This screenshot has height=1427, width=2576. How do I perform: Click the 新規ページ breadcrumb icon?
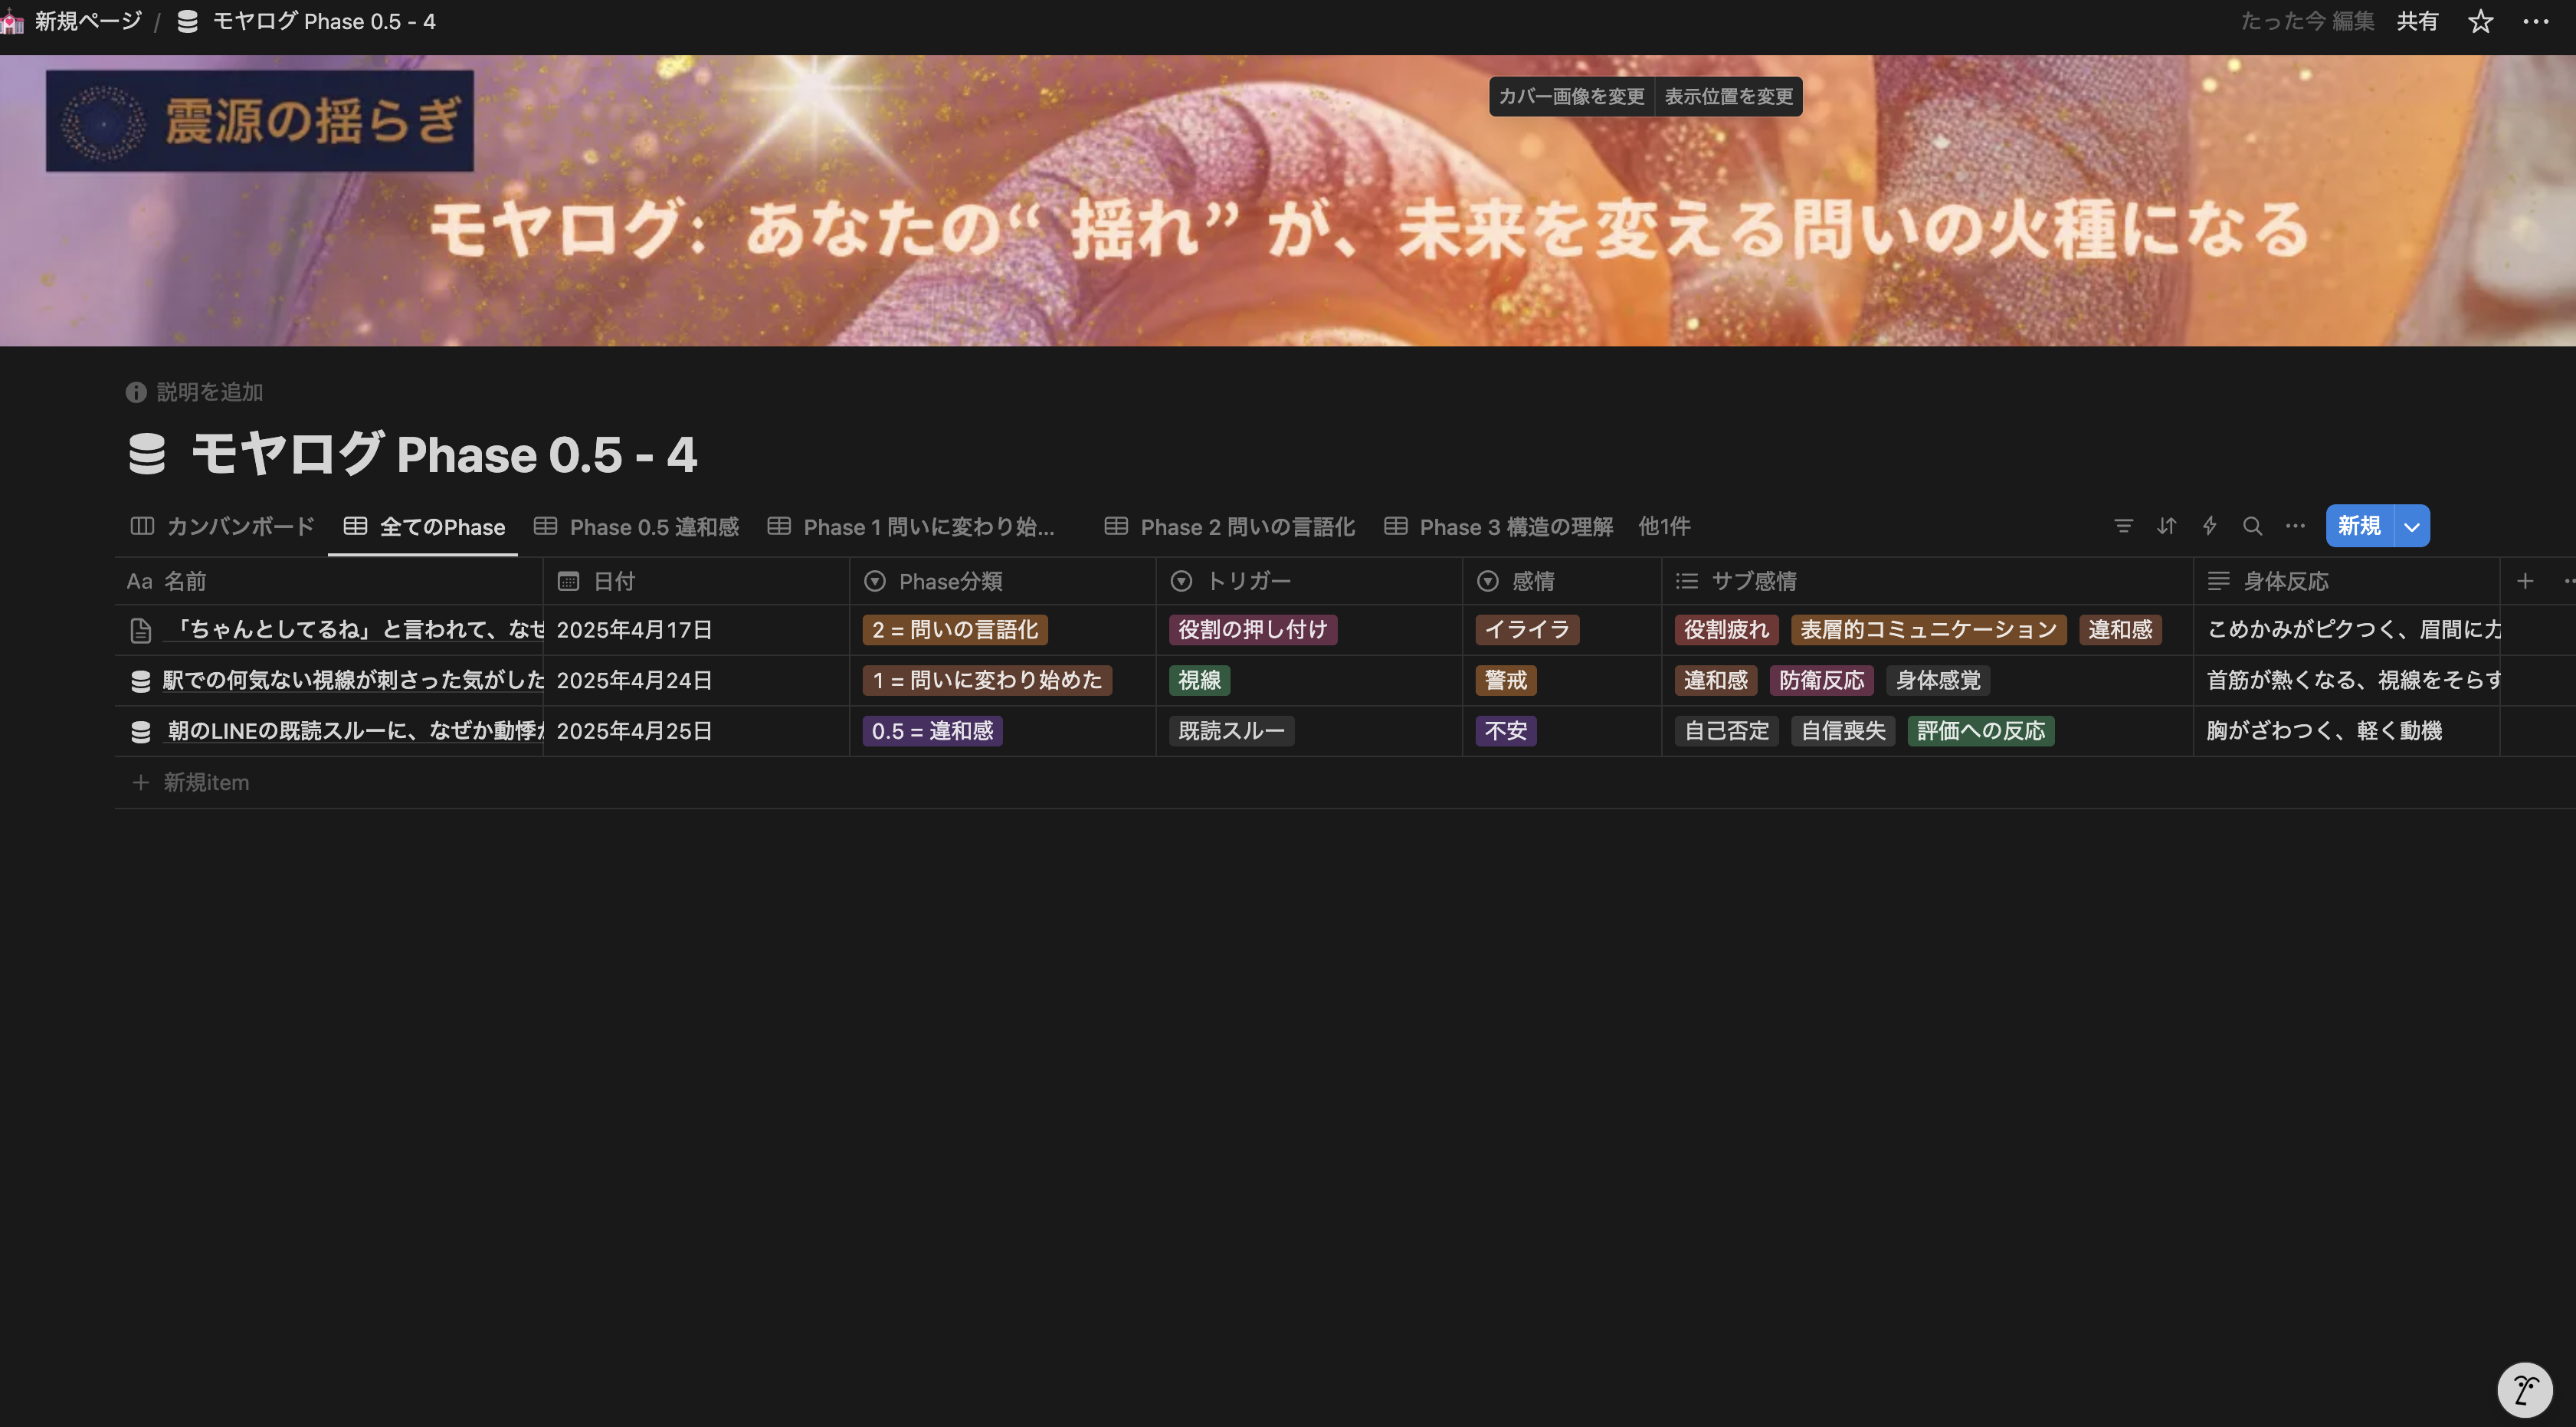point(13,21)
